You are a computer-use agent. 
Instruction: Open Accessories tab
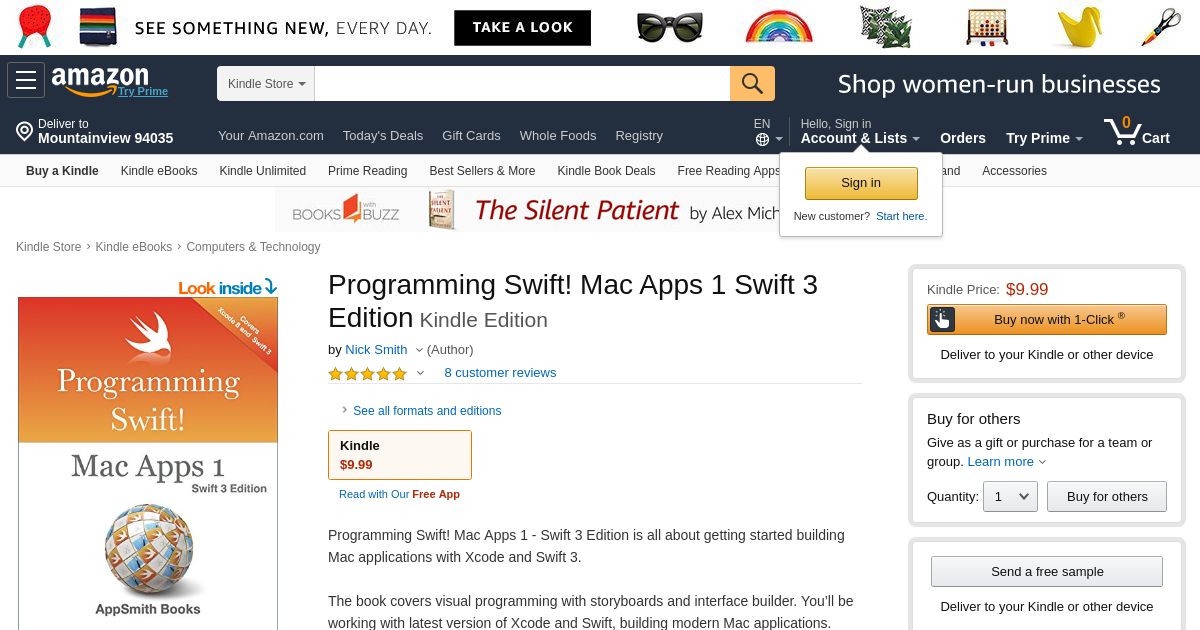point(1014,171)
